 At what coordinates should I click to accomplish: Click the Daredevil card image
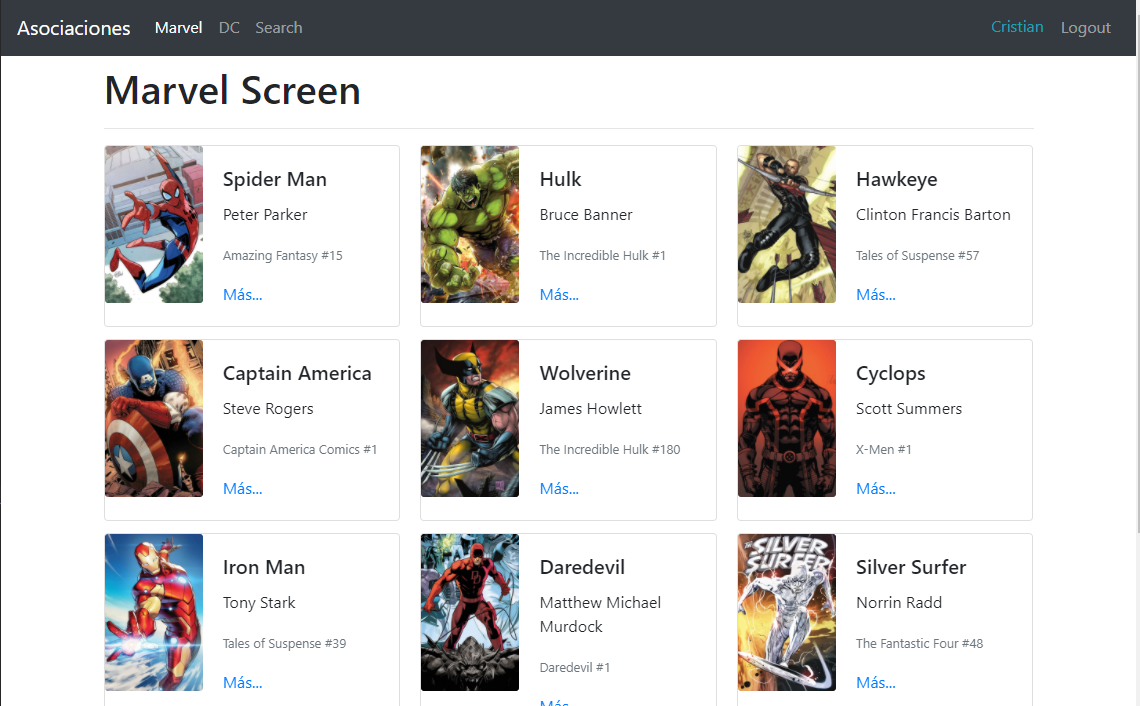tap(469, 612)
